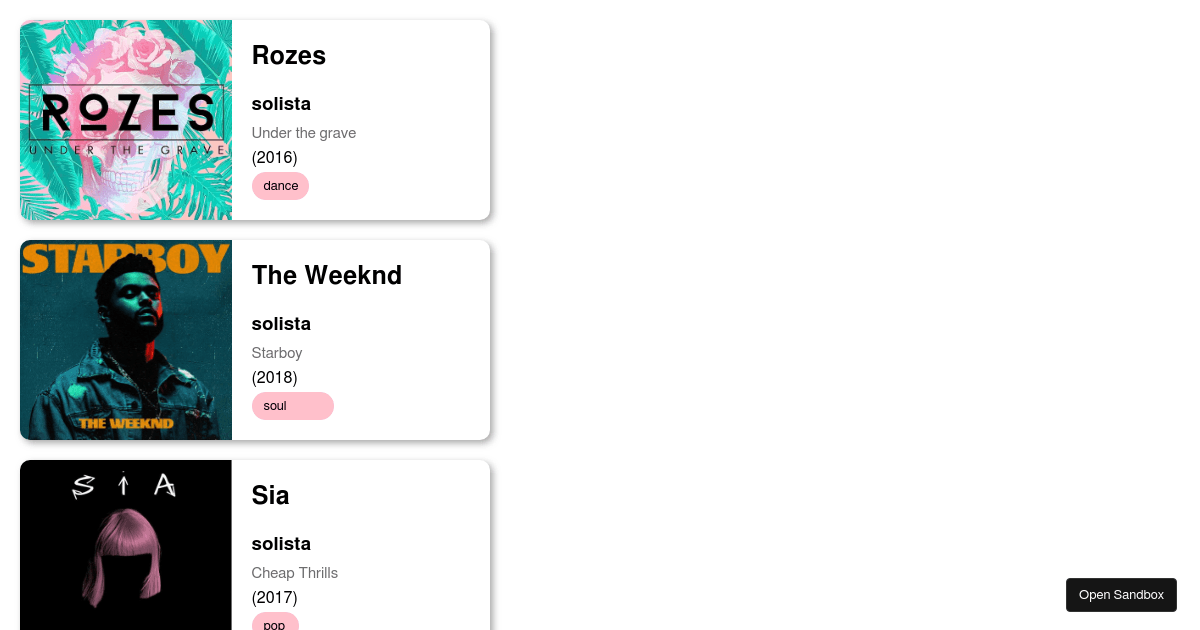The height and width of the screenshot is (630, 1200).
Task: Click the Sia artist name heading
Action: coord(270,496)
